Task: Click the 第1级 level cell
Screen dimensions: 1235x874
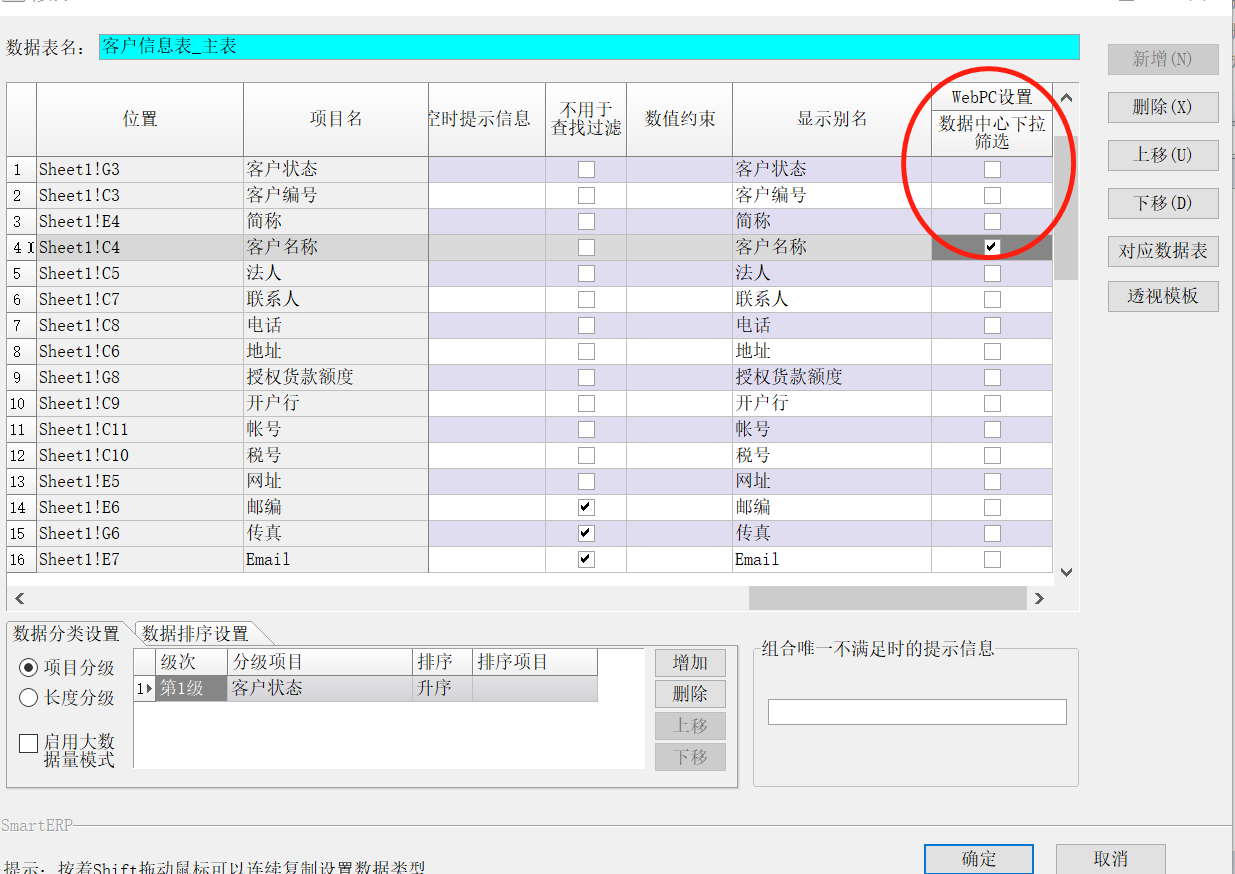Action: point(191,688)
